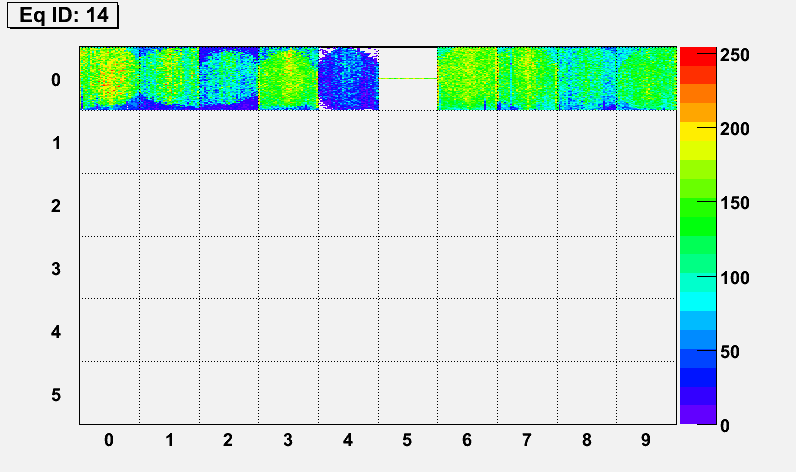Click heatmap module in column 6, row 0

point(468,79)
